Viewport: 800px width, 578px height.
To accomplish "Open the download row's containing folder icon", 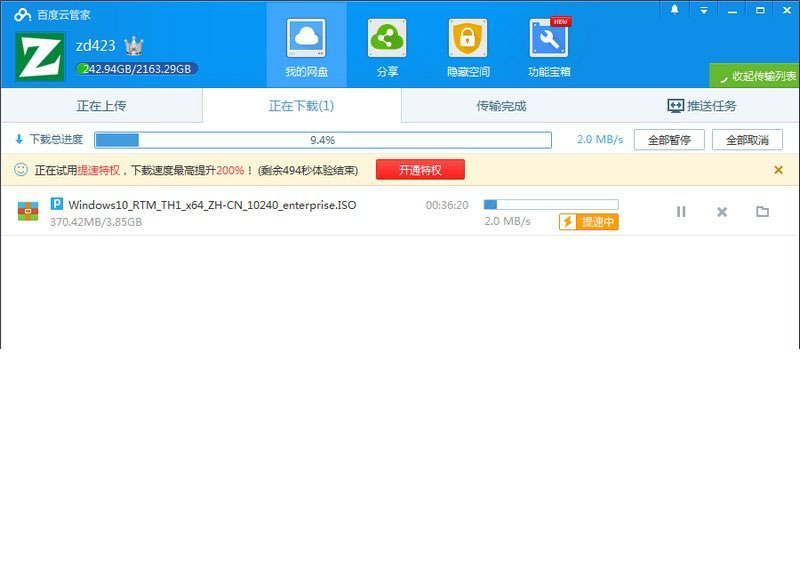I will tap(762, 212).
